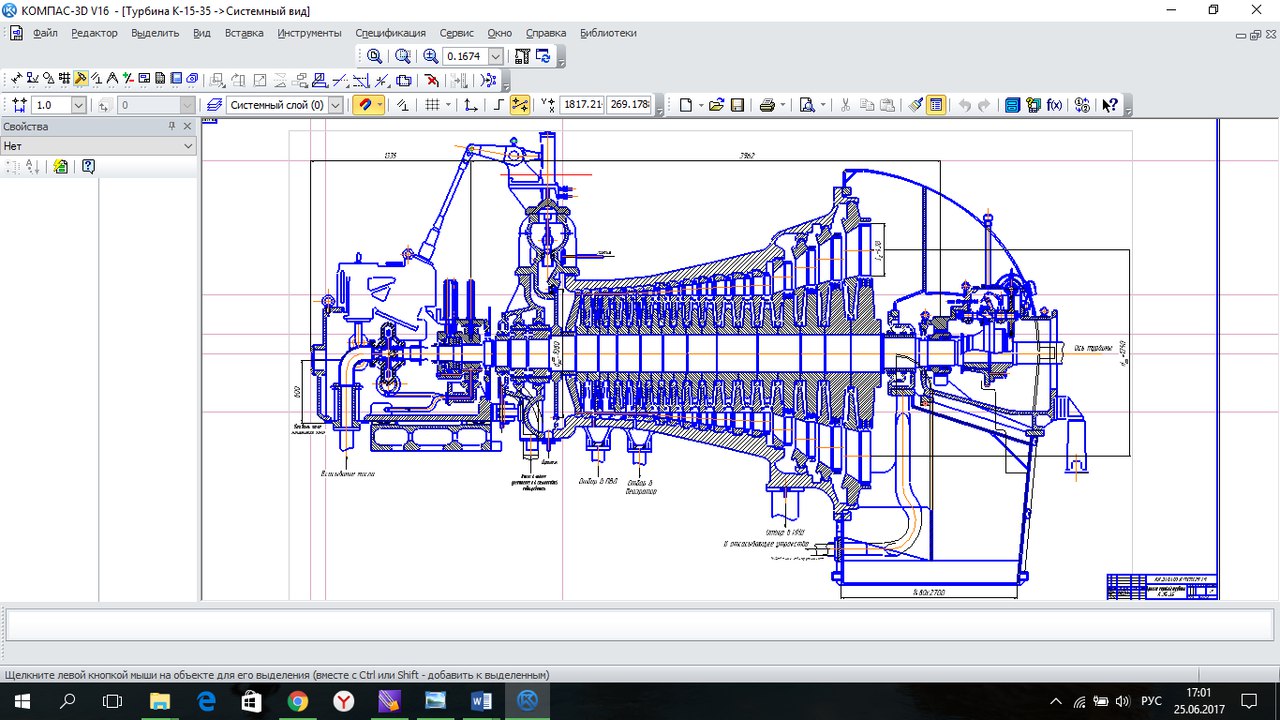Screen dimensions: 1280x720
Task: Click the blue document manager icon
Action: click(1012, 105)
